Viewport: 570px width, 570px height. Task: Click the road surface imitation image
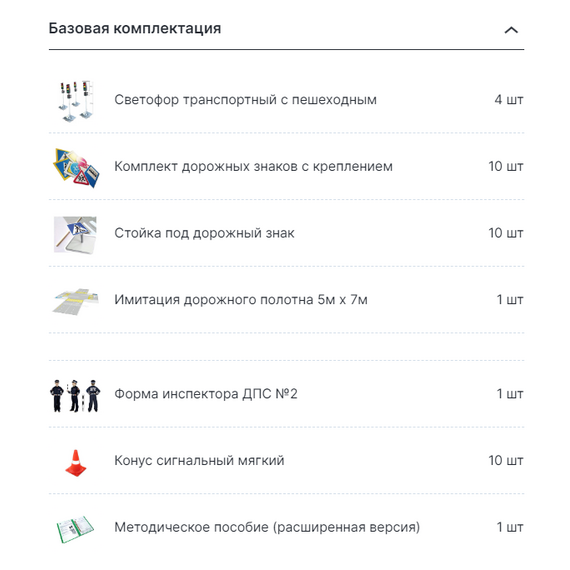pyautogui.click(x=76, y=301)
